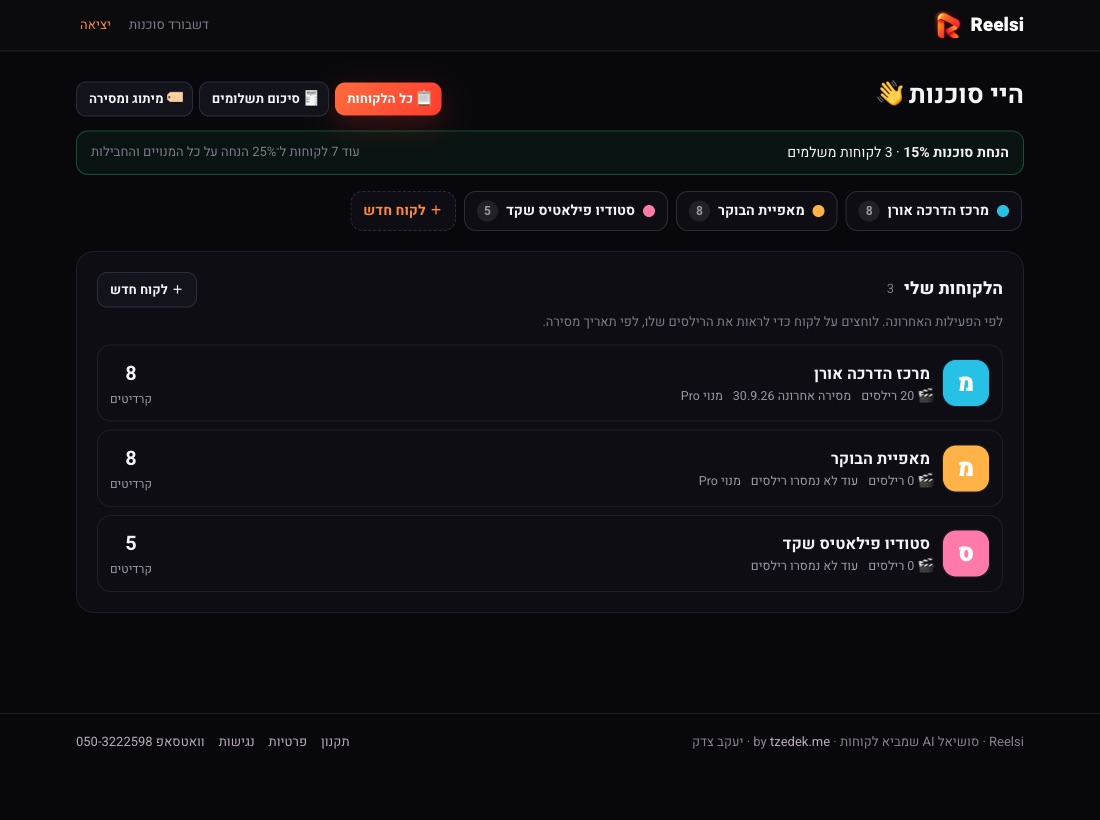
Task: Click the clapperboard icon in מאפיית הבוקר row
Action: [926, 480]
